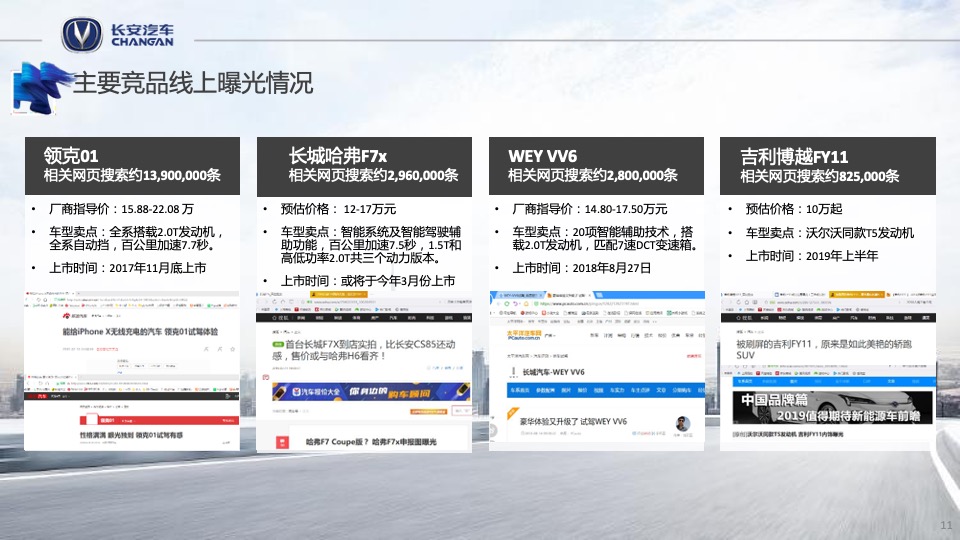Click the 长城哈弗F7x card heading

tap(337, 156)
